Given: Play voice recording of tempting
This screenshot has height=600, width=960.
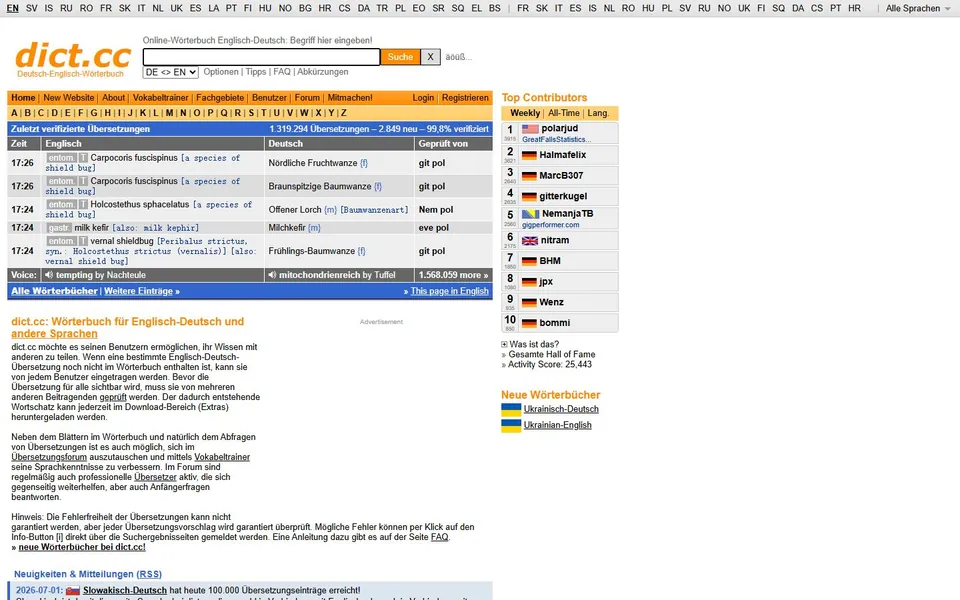Looking at the screenshot, I should pos(49,275).
